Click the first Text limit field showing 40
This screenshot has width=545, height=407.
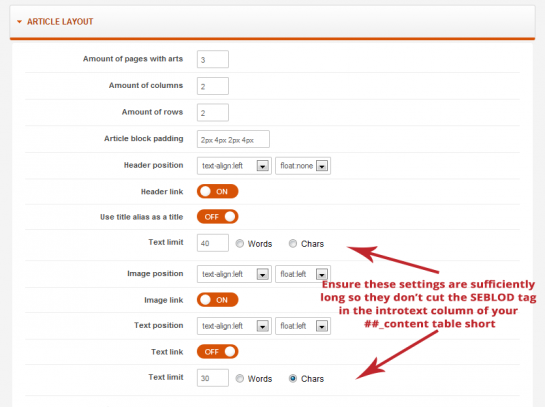(213, 243)
